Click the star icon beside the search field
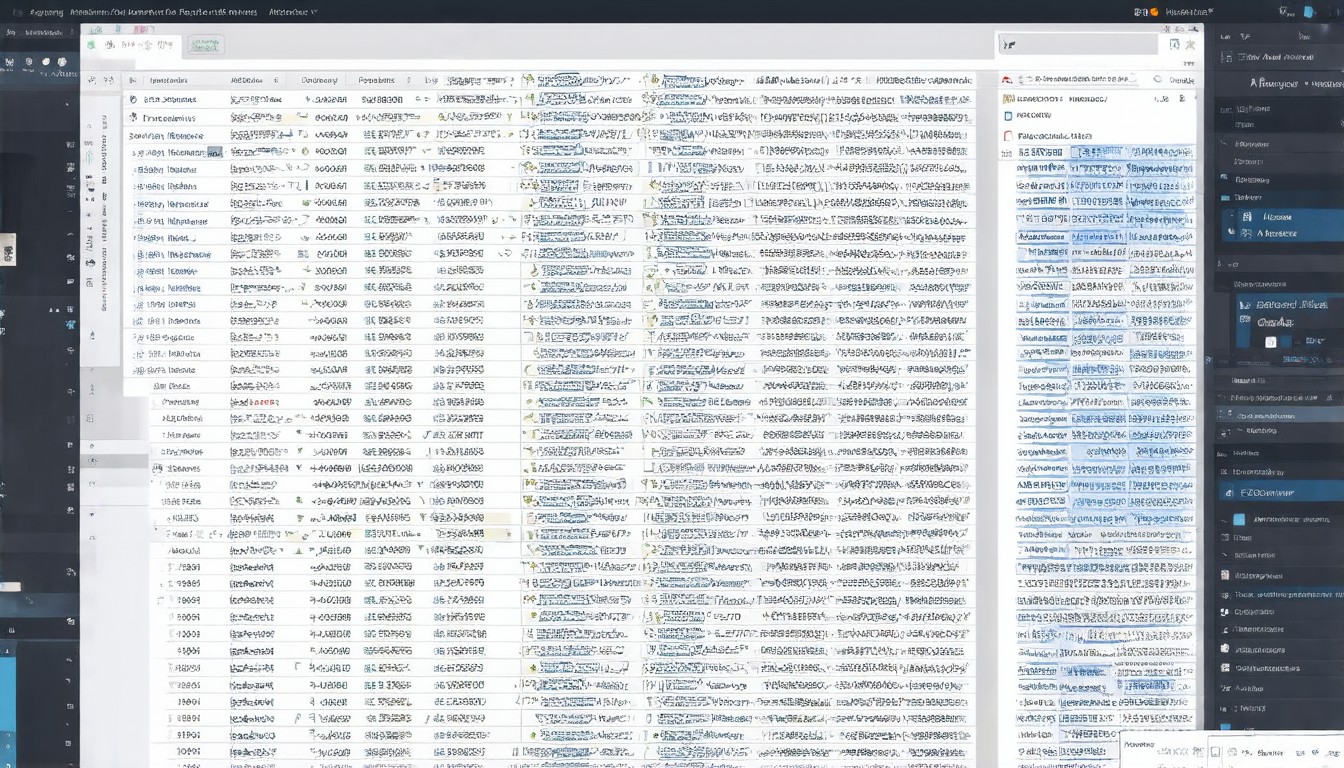Screen dimensions: 1344x768 point(1190,44)
